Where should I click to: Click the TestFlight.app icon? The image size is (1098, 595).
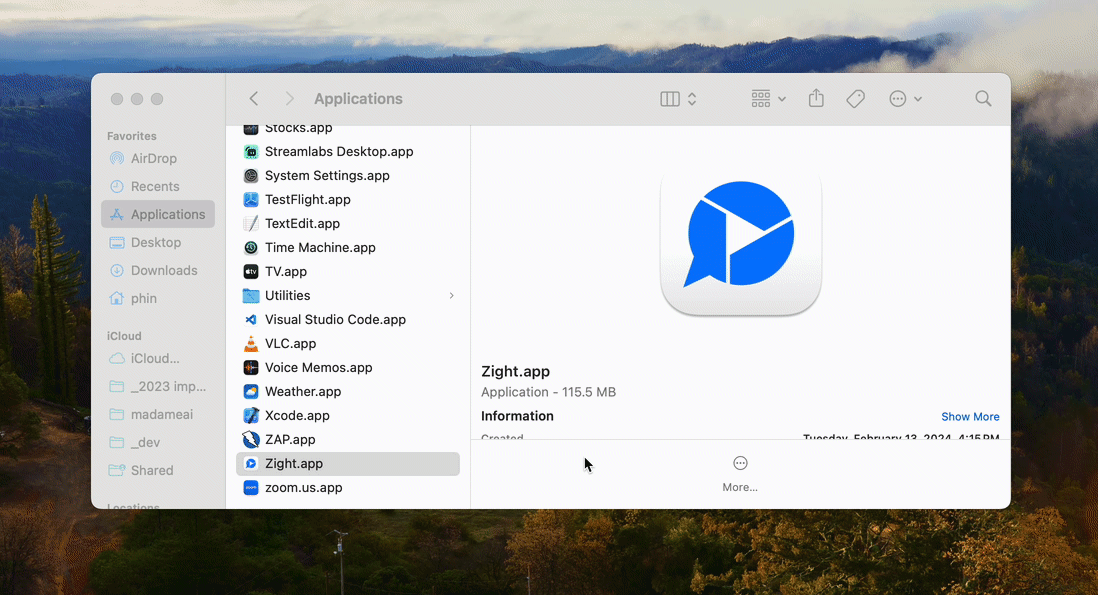[x=251, y=200]
